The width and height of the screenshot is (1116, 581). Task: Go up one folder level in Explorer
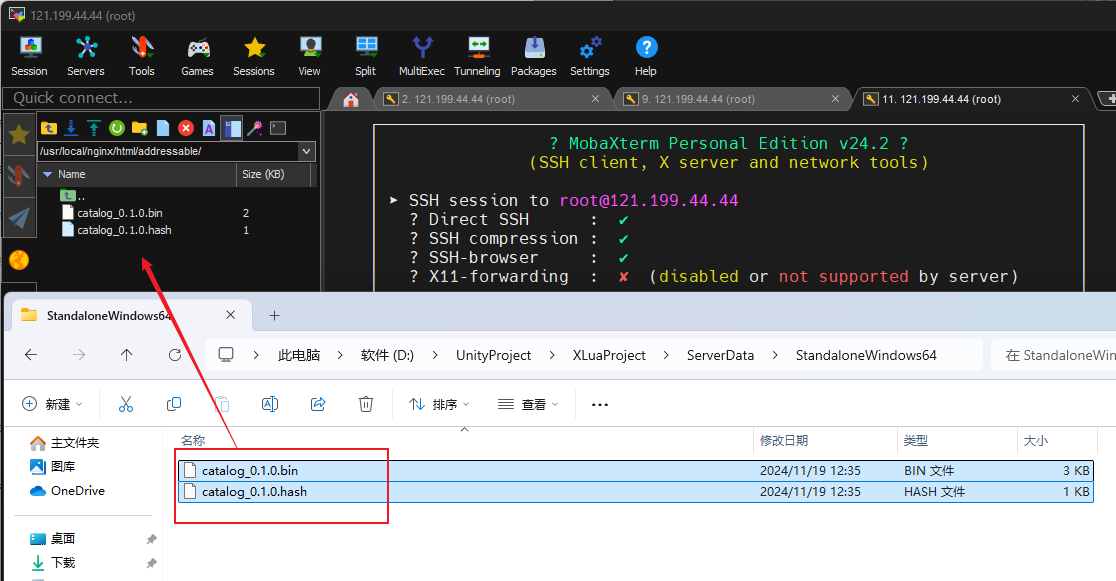click(127, 355)
